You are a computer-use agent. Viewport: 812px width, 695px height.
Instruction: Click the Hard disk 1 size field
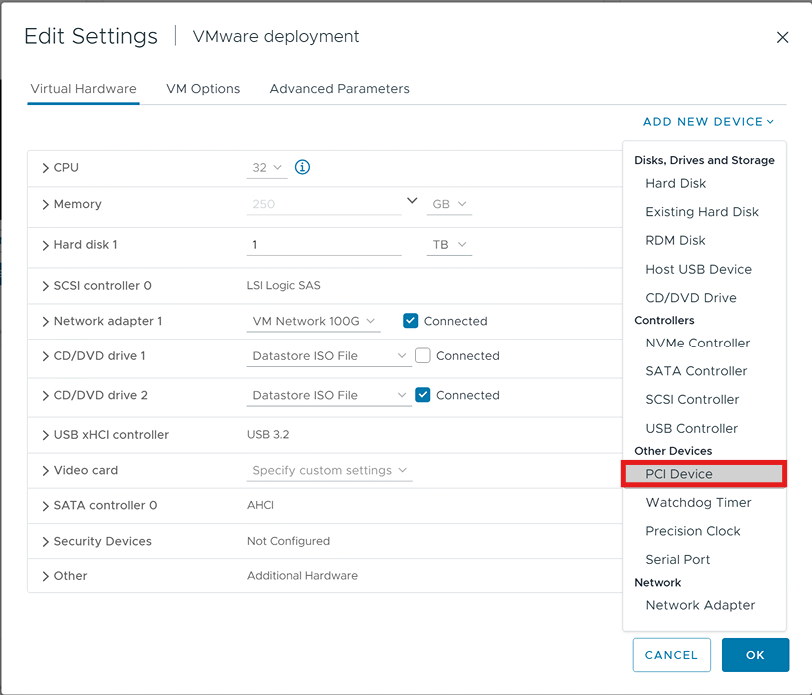[x=323, y=245]
